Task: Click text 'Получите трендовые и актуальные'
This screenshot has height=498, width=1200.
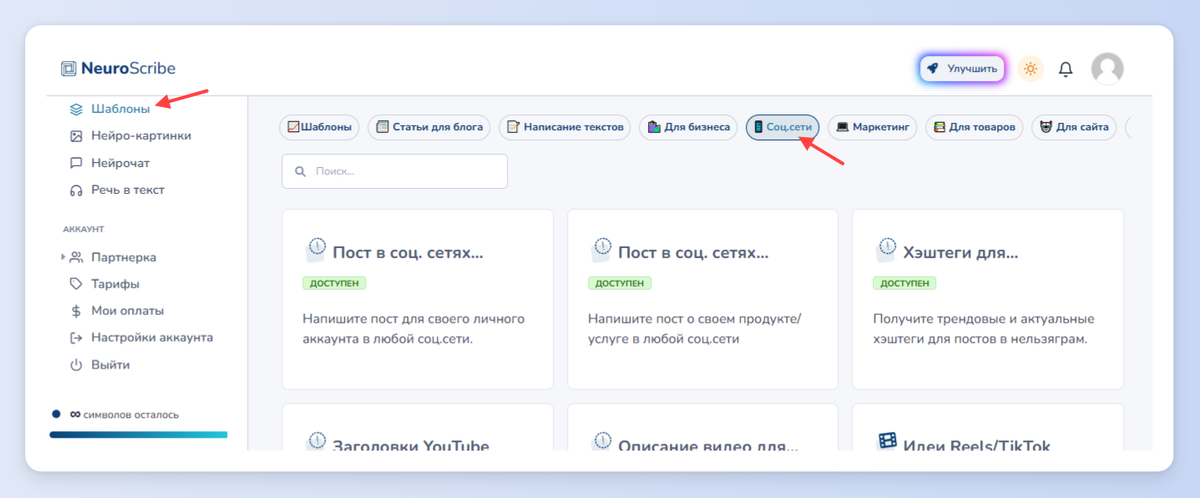Action: 984,319
